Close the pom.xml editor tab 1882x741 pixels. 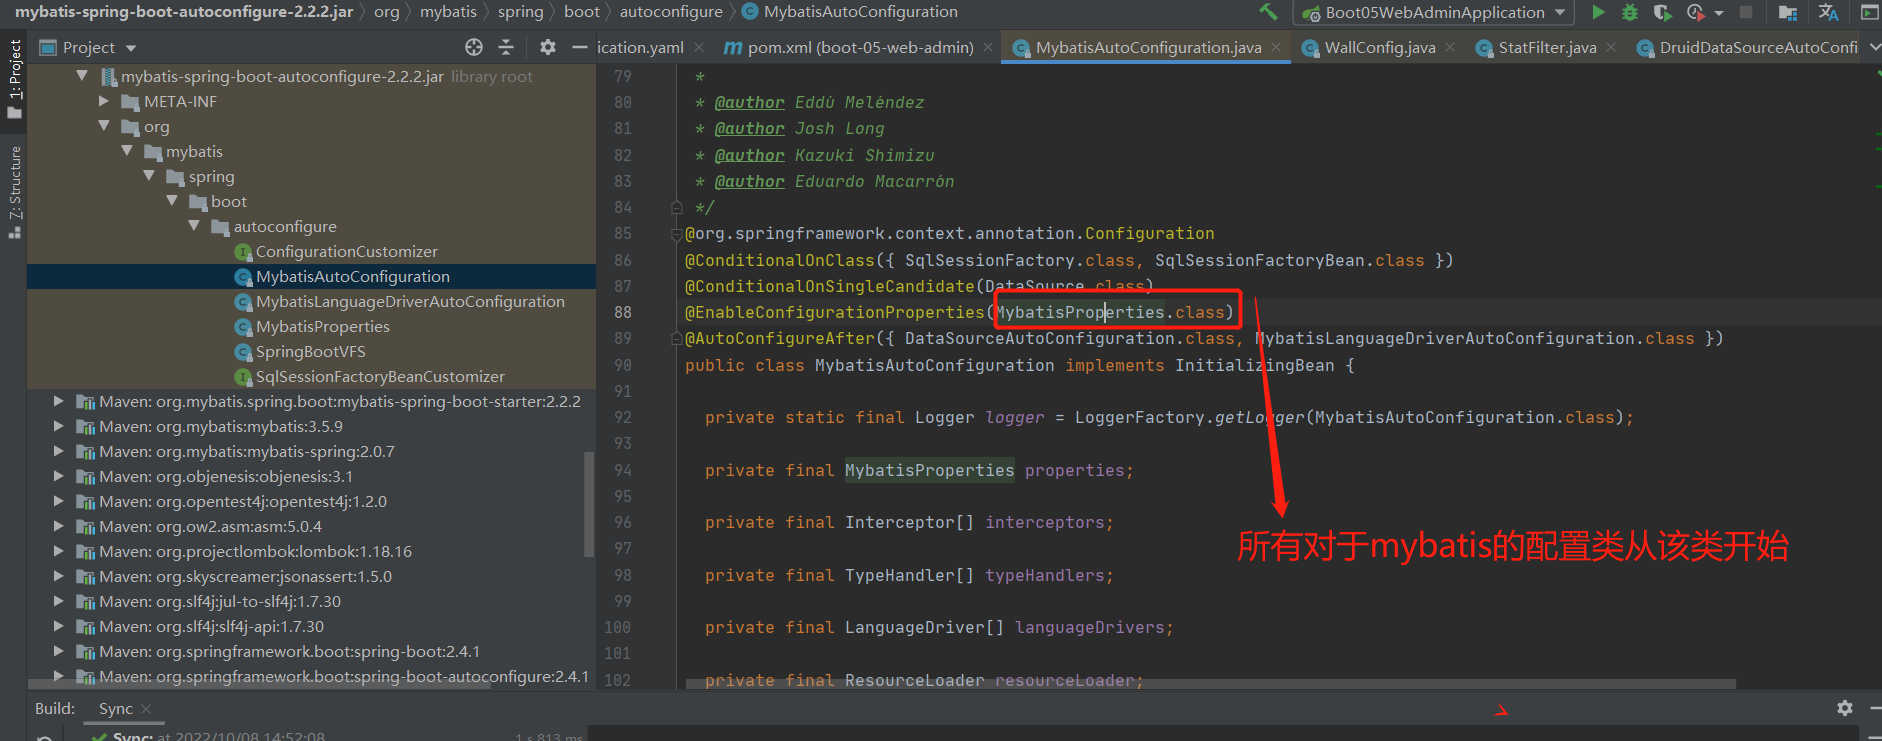tap(988, 47)
